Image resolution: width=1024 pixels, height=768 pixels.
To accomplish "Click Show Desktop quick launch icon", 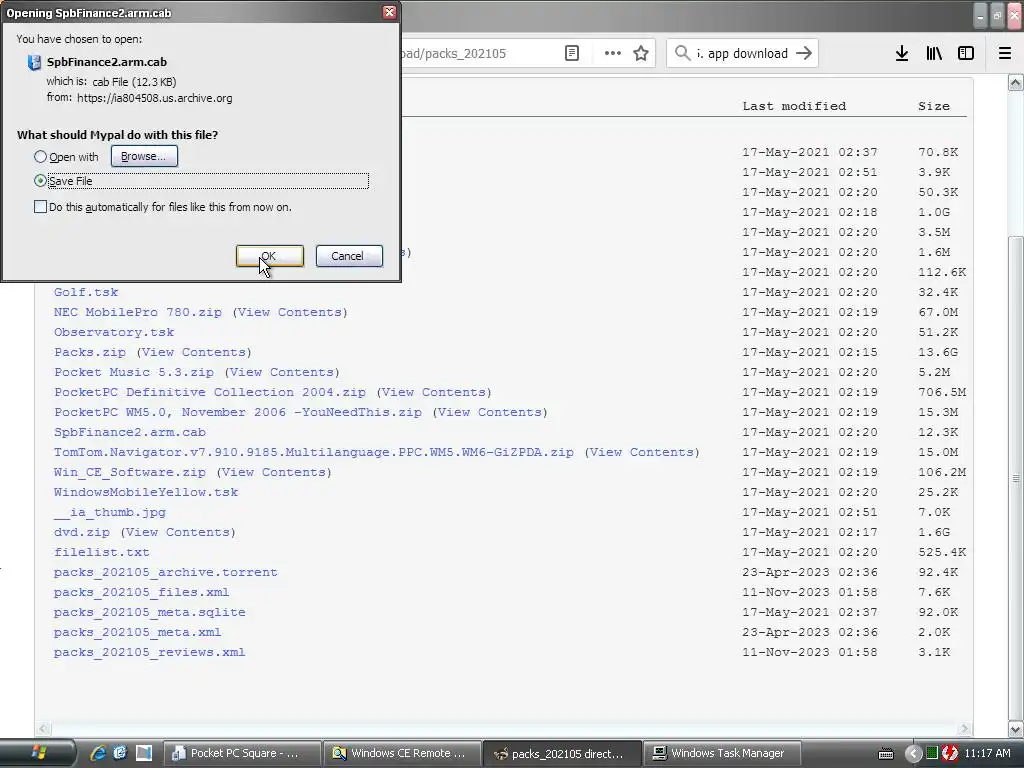I will [x=144, y=753].
